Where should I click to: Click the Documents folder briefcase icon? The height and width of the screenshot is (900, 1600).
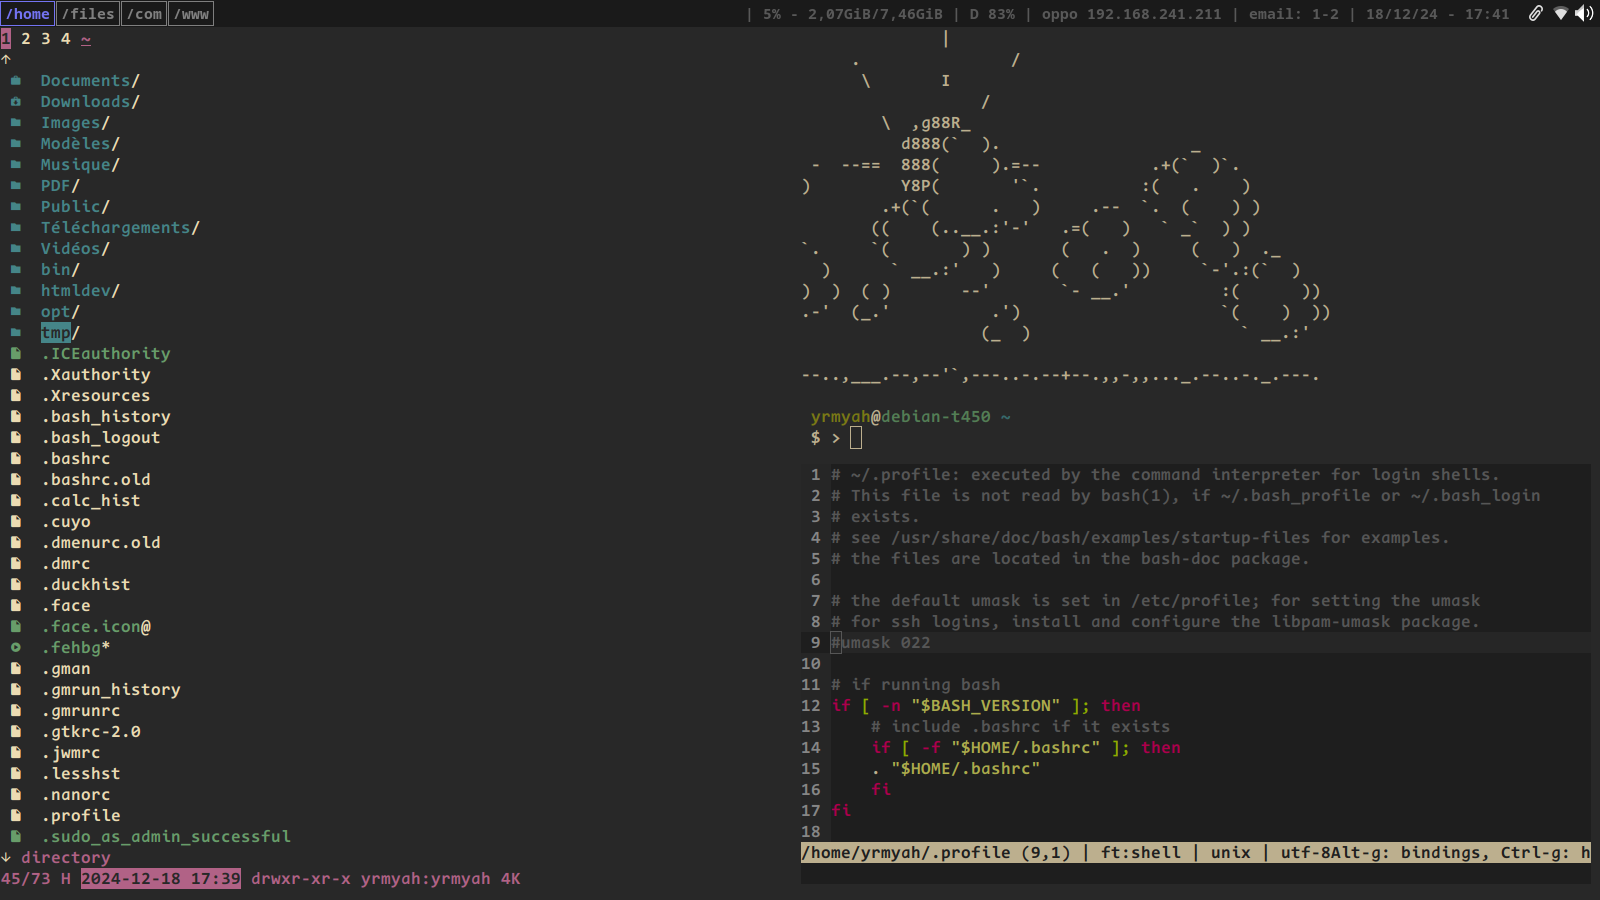point(16,80)
